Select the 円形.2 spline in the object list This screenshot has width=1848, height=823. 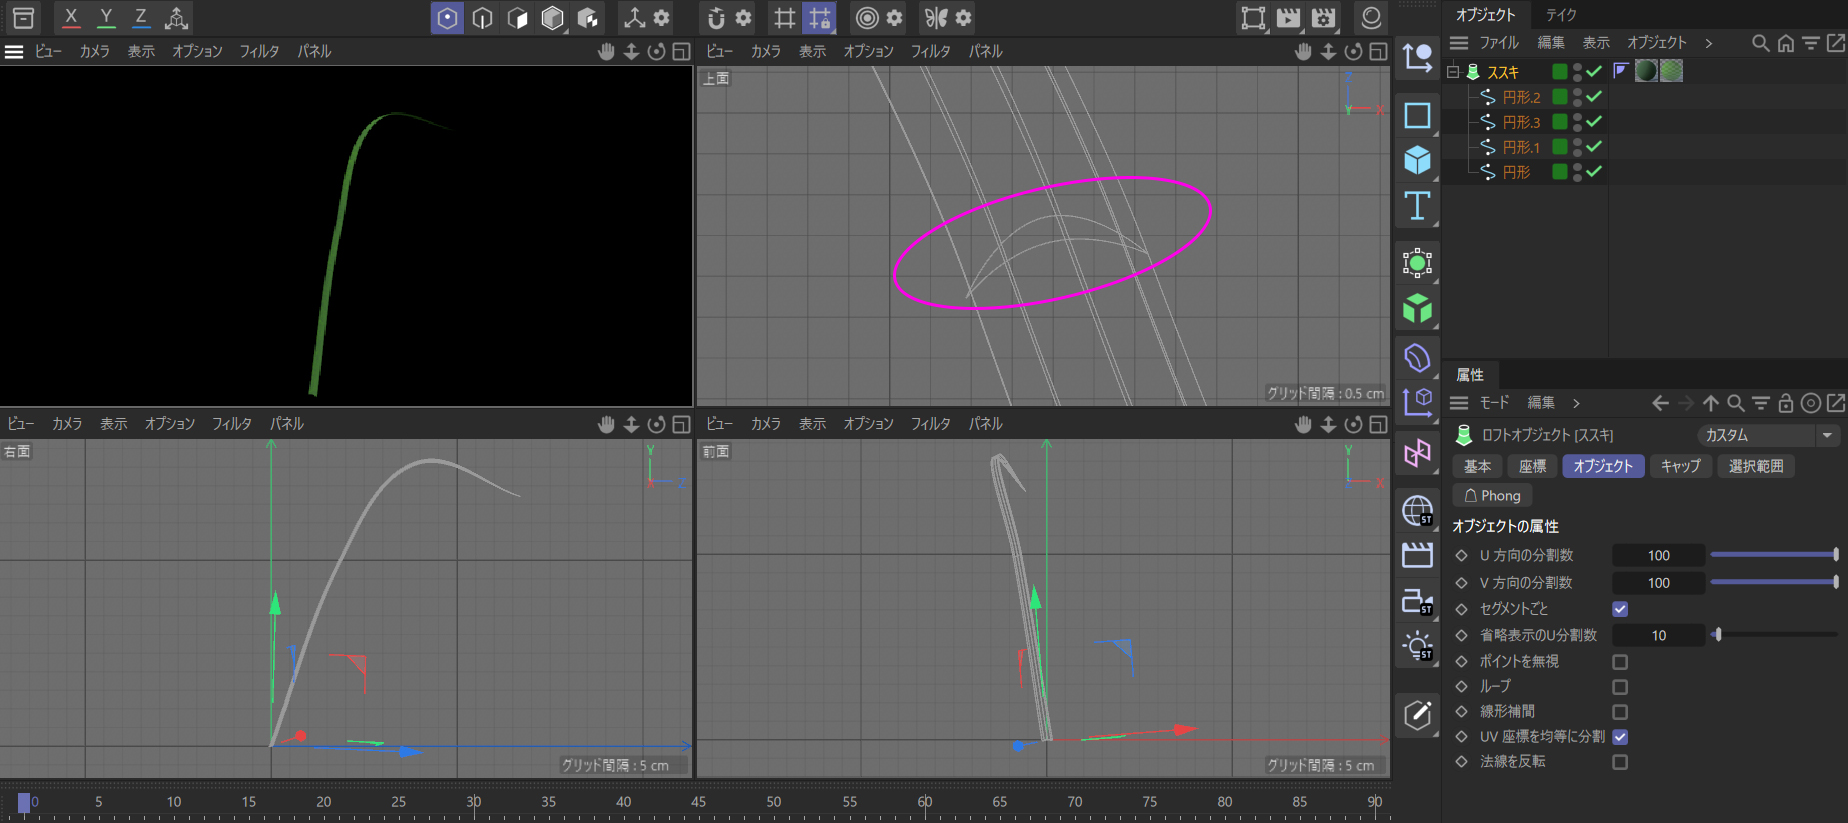pos(1521,97)
